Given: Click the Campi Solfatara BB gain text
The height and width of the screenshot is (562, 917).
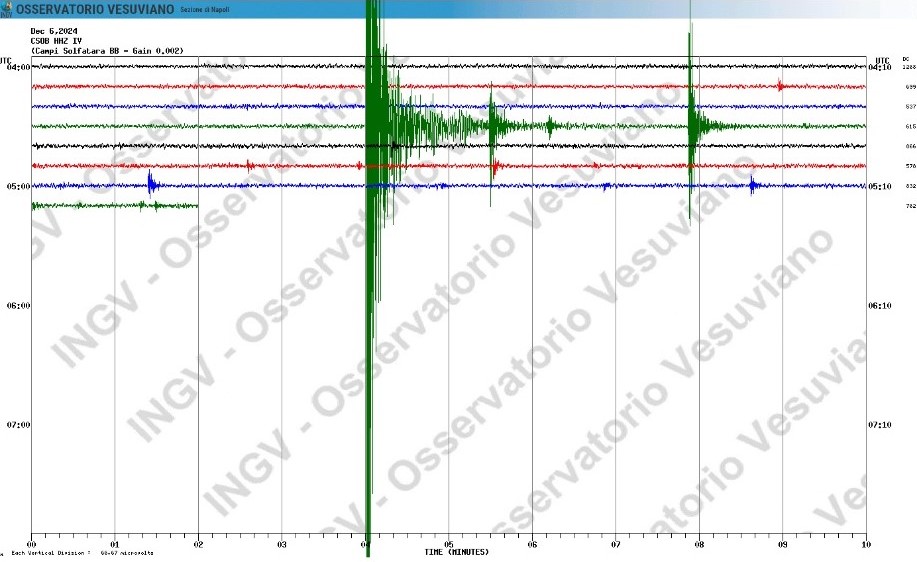Looking at the screenshot, I should pyautogui.click(x=107, y=50).
